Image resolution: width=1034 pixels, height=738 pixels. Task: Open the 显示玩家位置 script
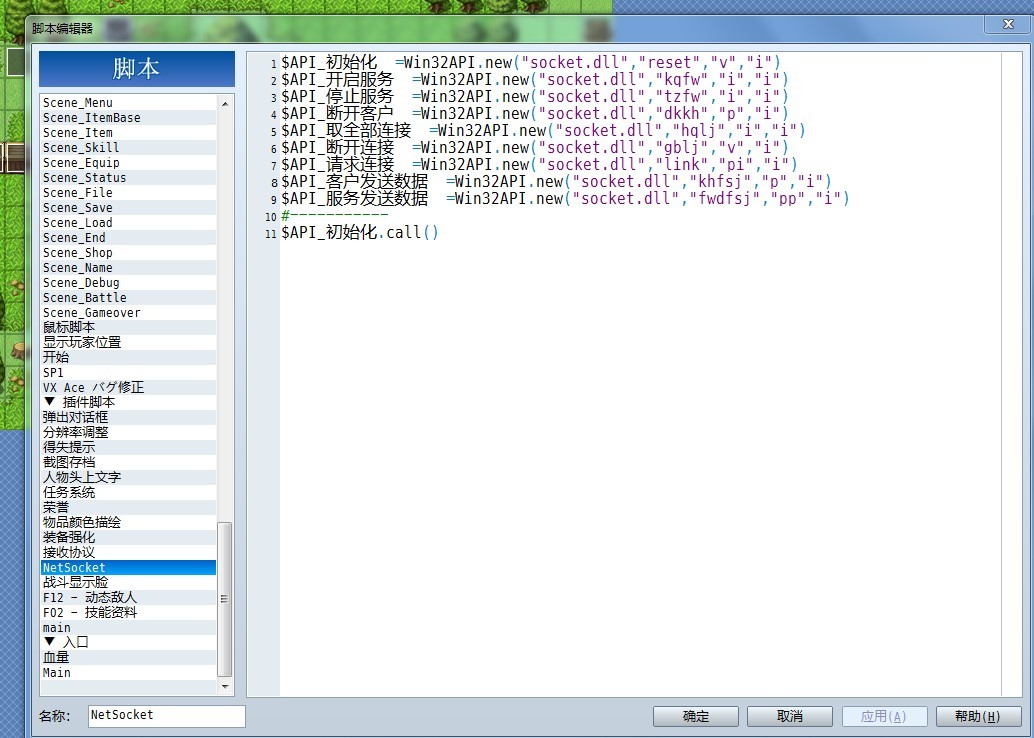point(129,343)
